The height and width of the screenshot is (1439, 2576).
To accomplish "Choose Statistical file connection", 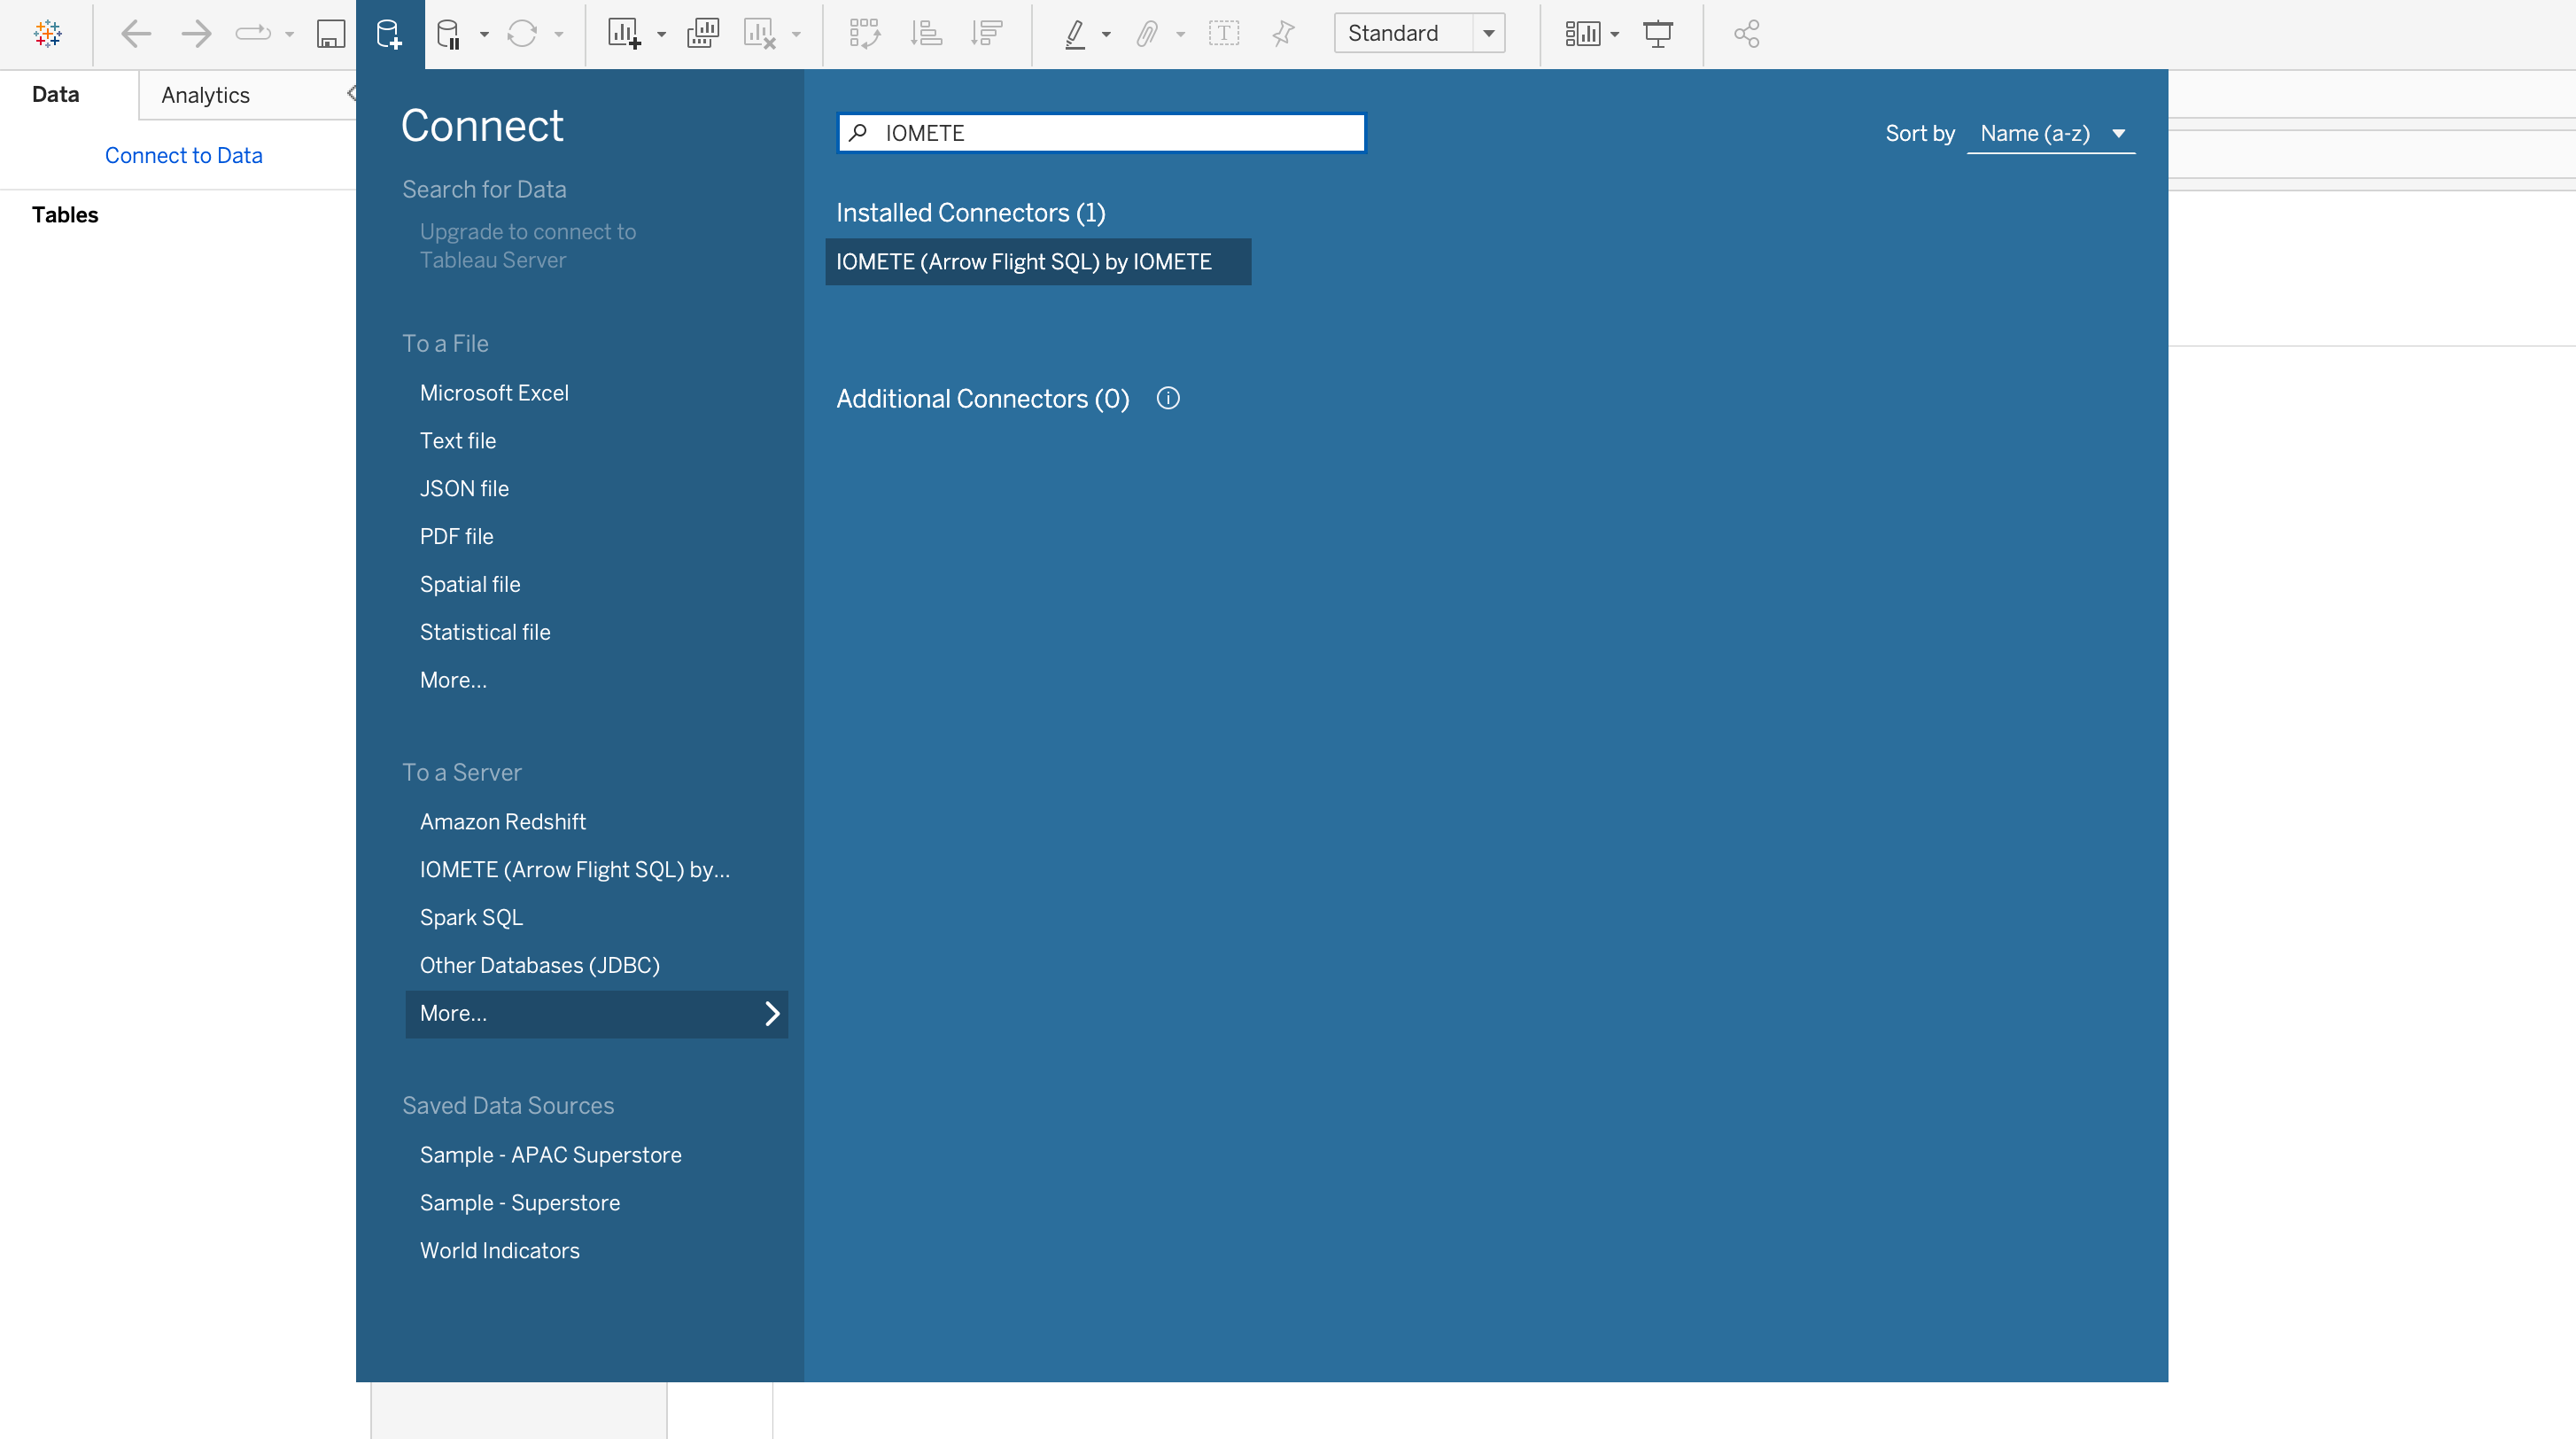I will 485,632.
